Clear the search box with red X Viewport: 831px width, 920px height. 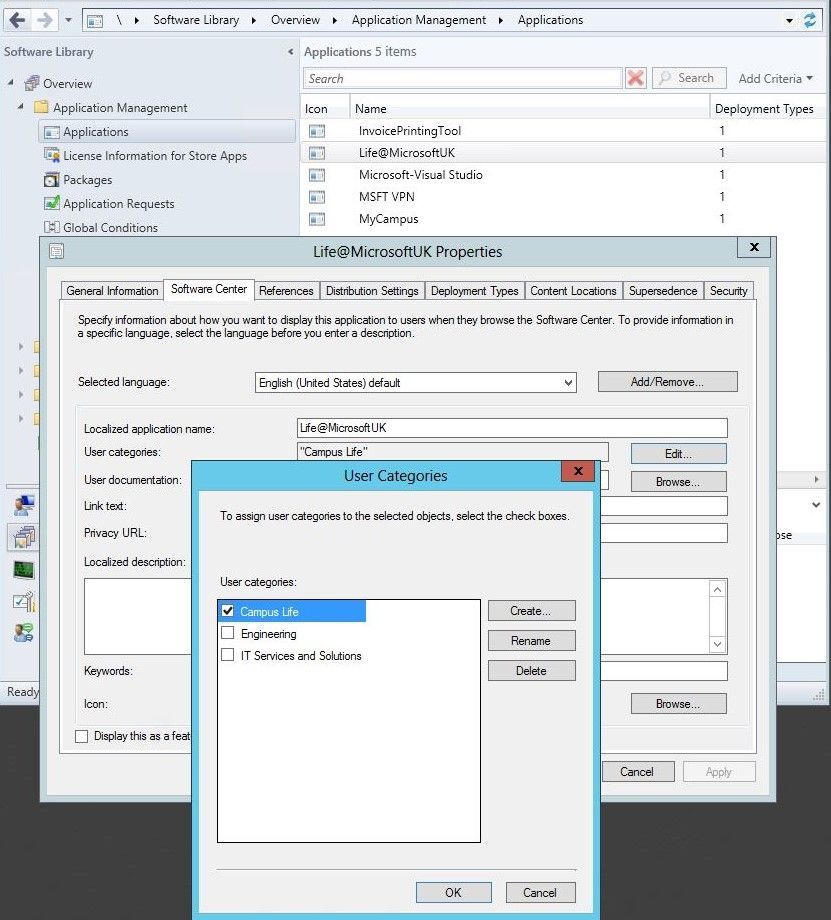(x=635, y=78)
